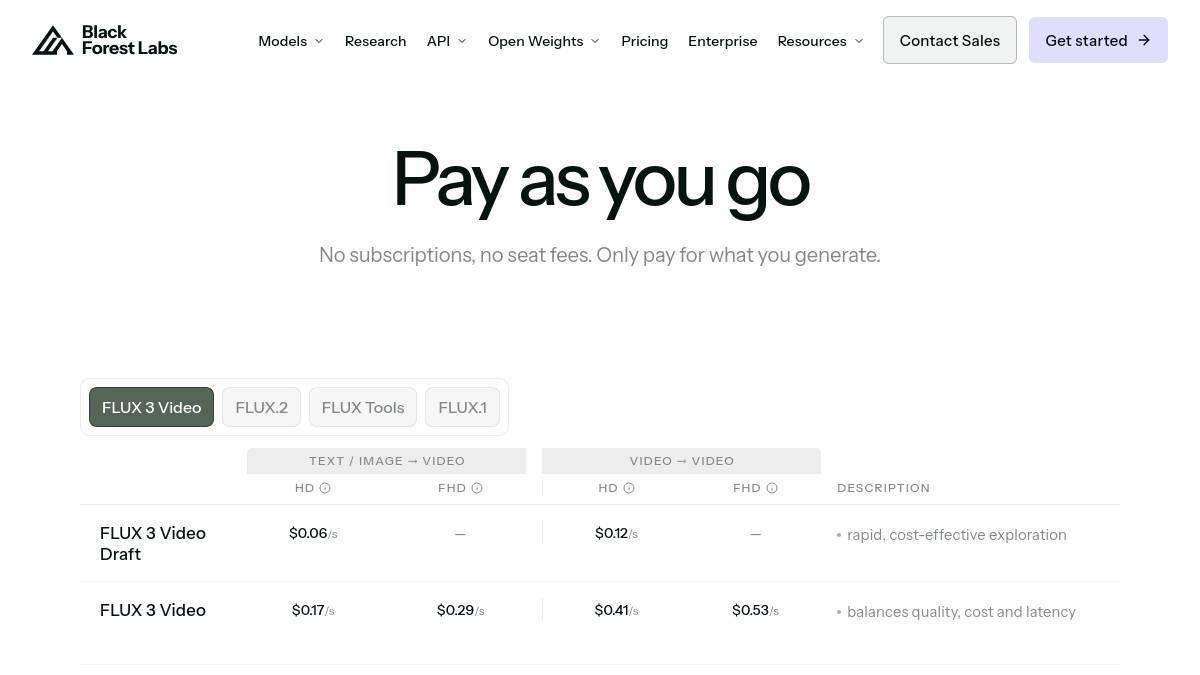Click the Get started button
This screenshot has width=1200, height=675.
[1098, 40]
